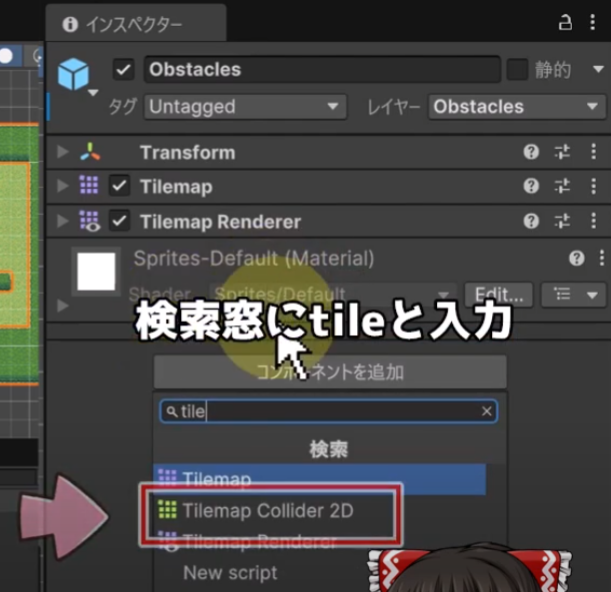Viewport: 611px width, 592px height.
Task: Focus the component search field with tile
Action: click(328, 412)
